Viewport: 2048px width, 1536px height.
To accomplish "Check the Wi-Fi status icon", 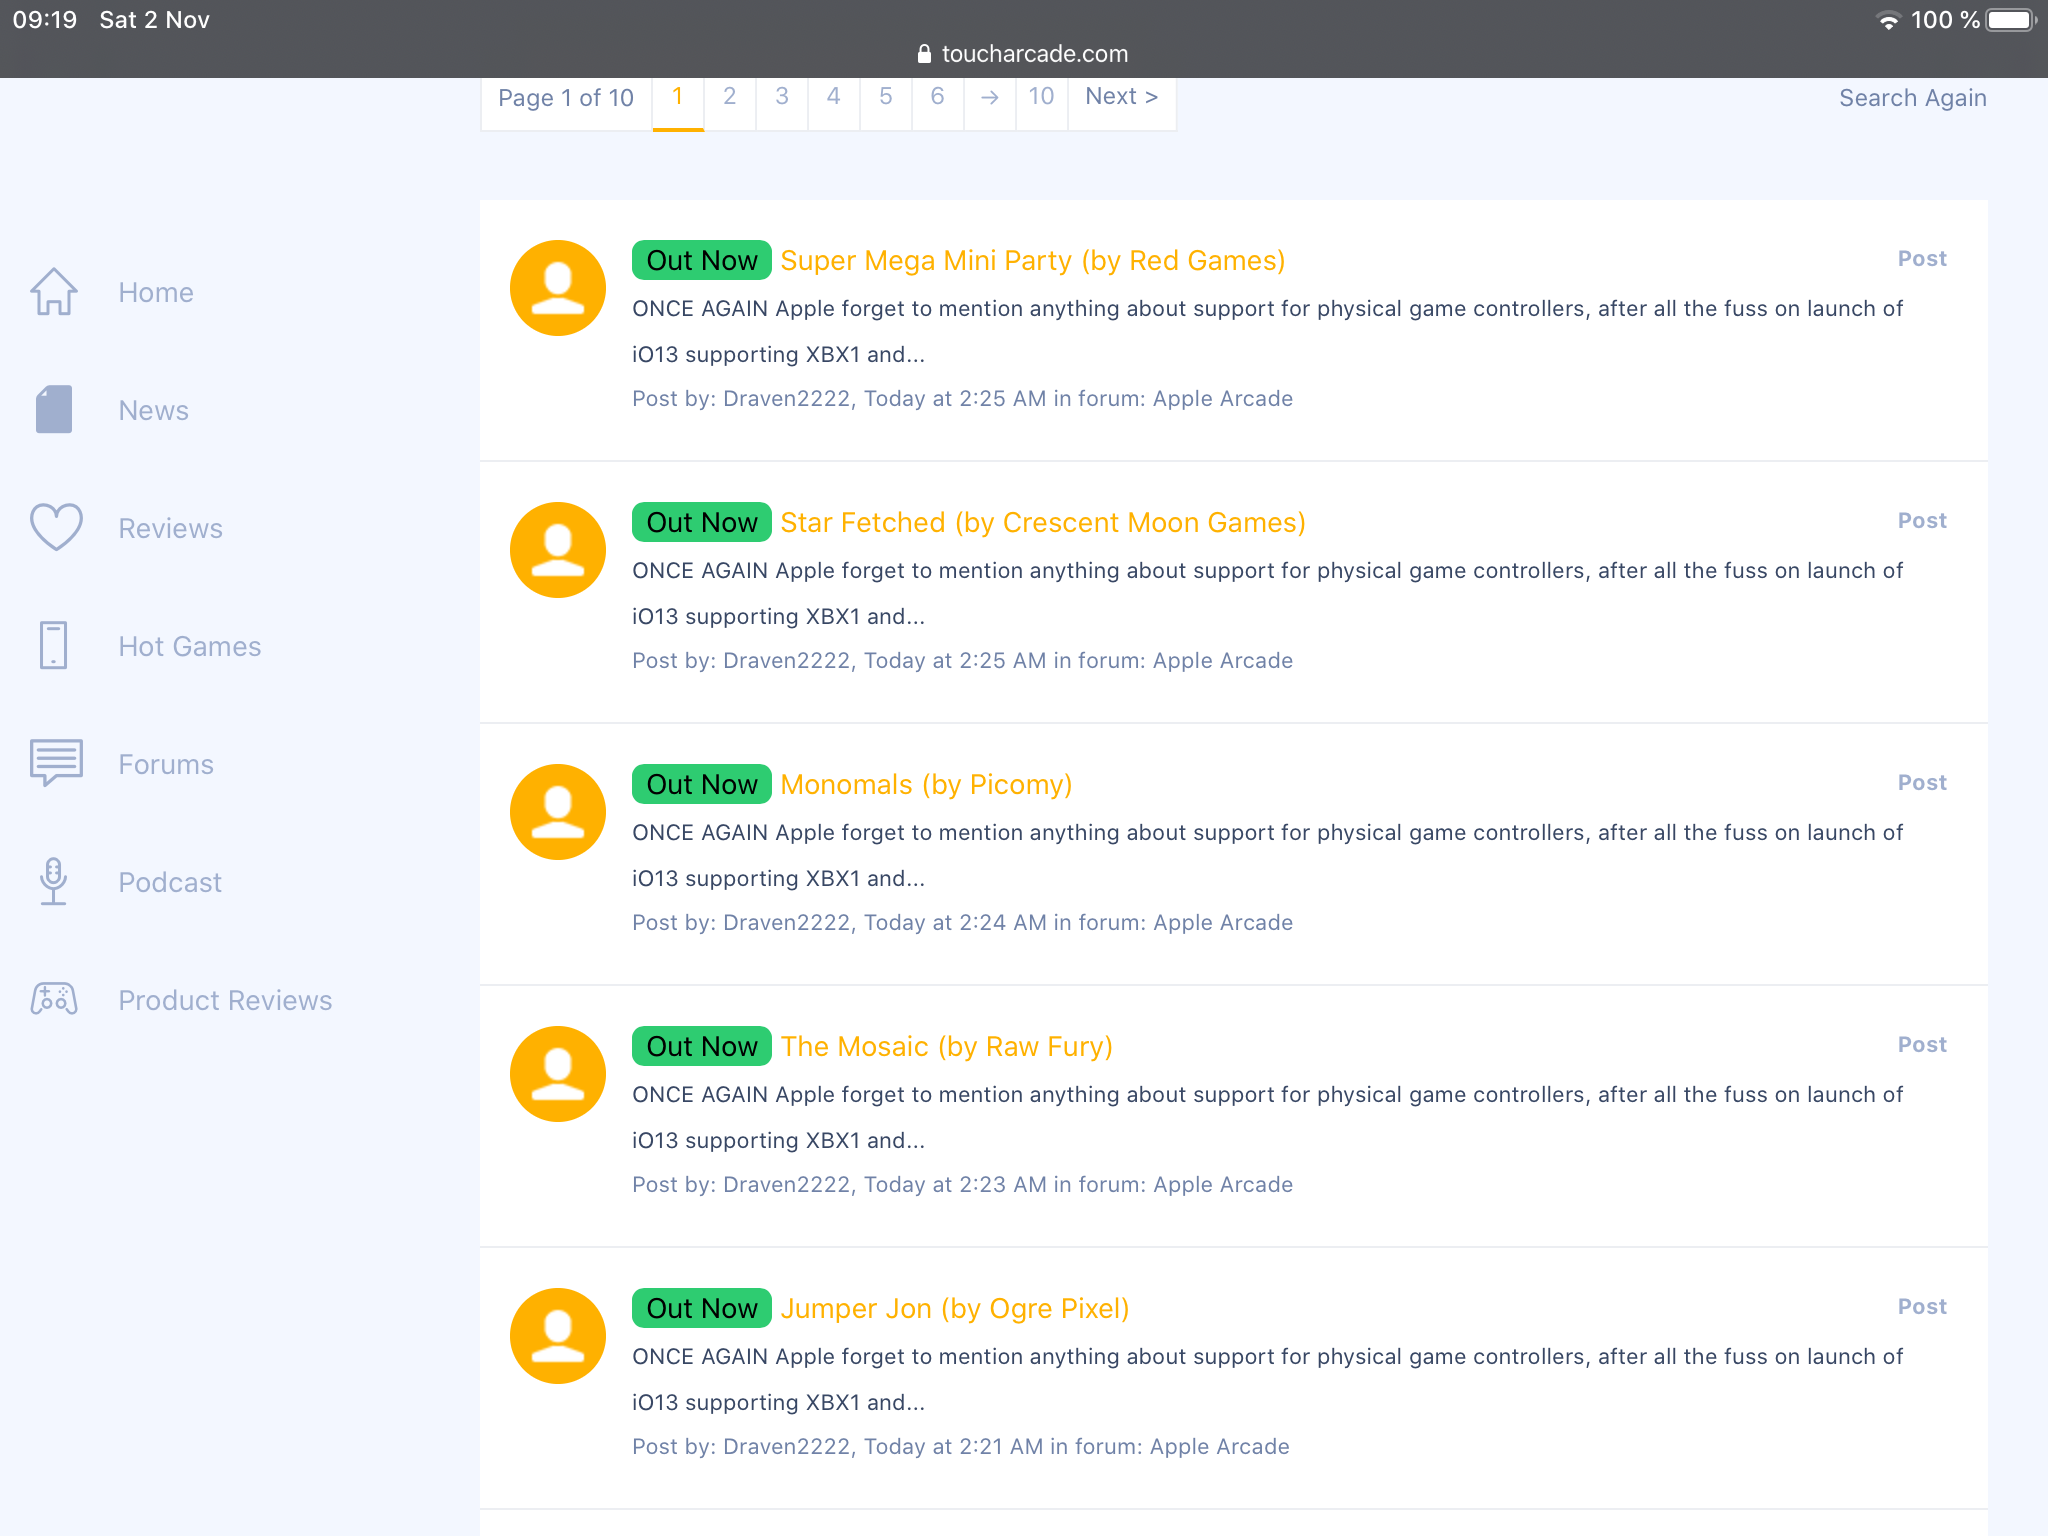I will (x=1888, y=21).
